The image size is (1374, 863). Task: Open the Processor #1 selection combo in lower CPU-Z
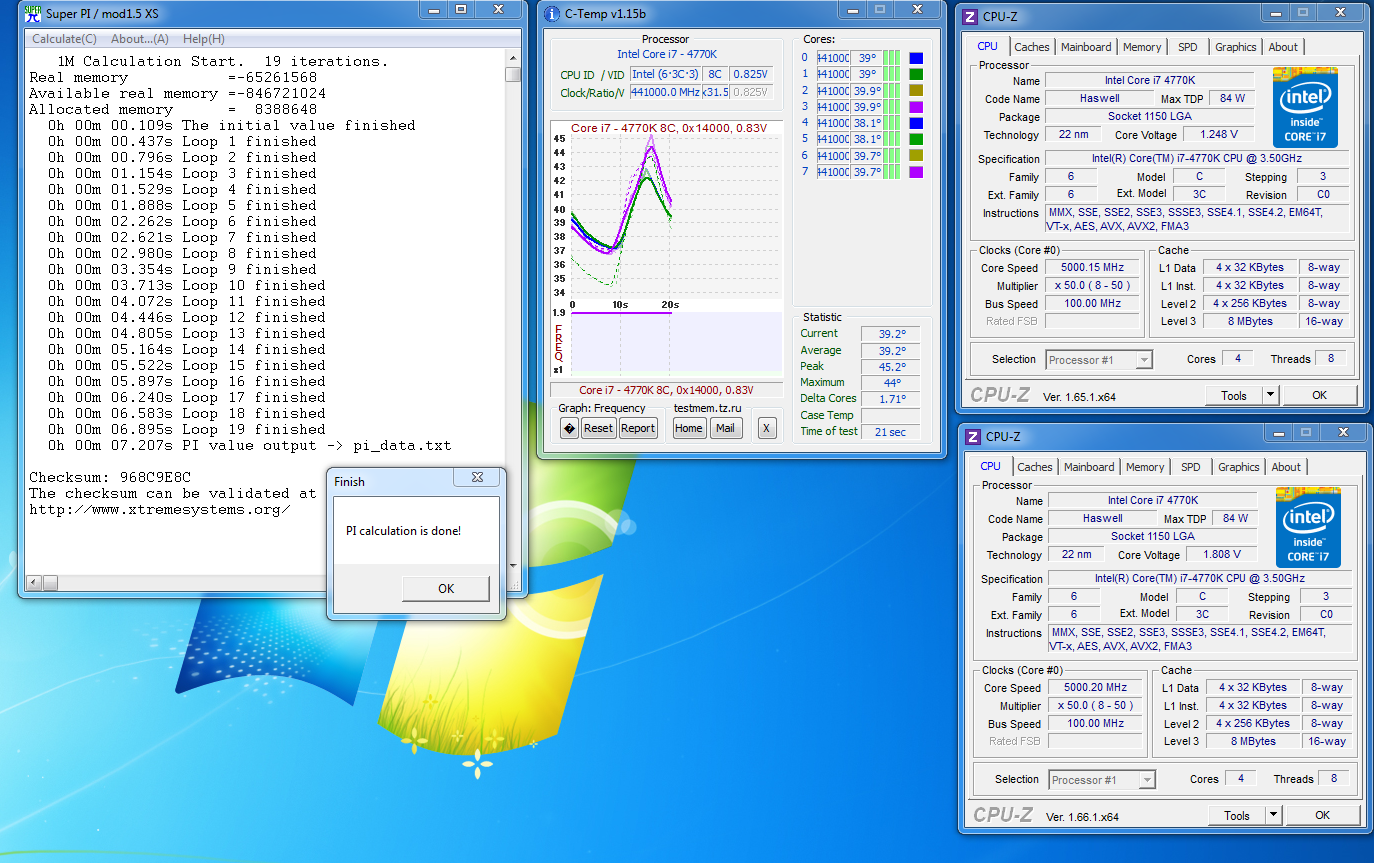click(x=1102, y=780)
